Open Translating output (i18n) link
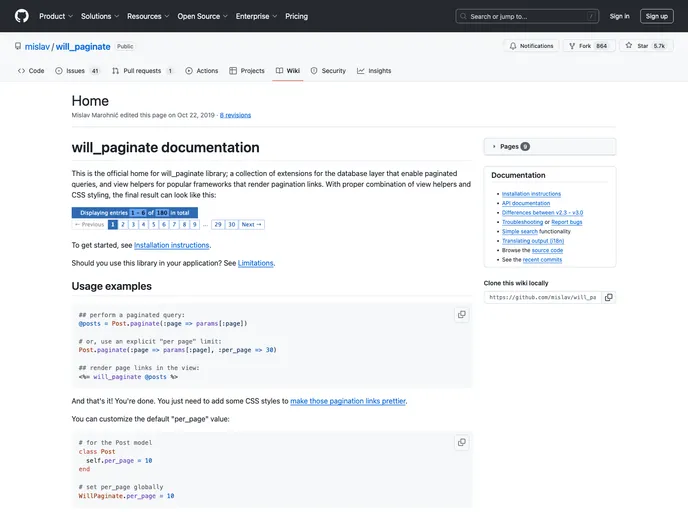This screenshot has height=512, width=688. (x=533, y=241)
